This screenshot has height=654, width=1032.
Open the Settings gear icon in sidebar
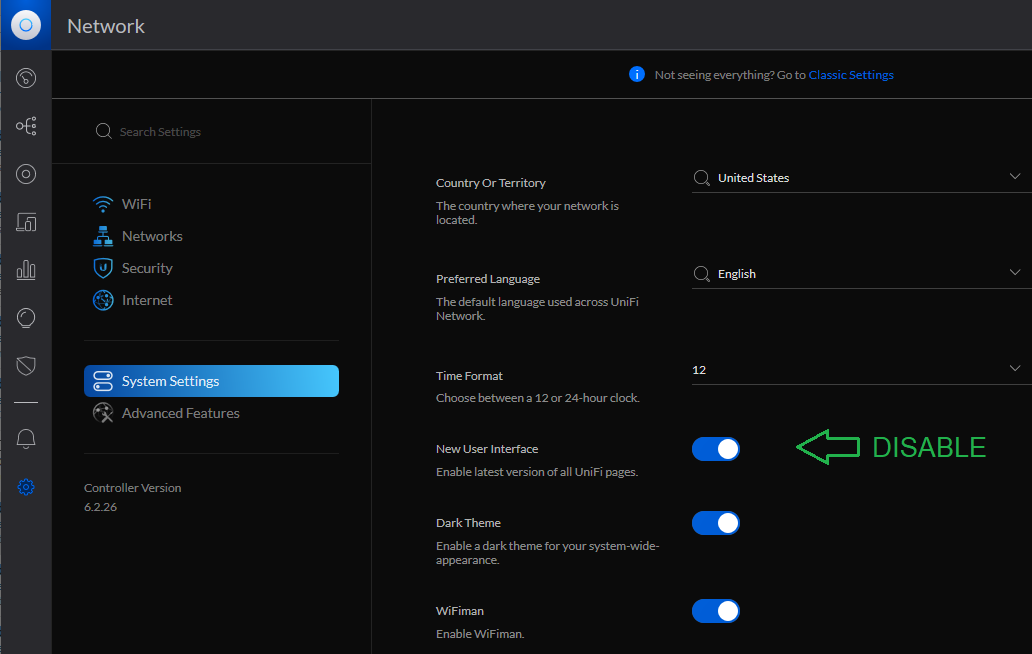click(x=26, y=487)
